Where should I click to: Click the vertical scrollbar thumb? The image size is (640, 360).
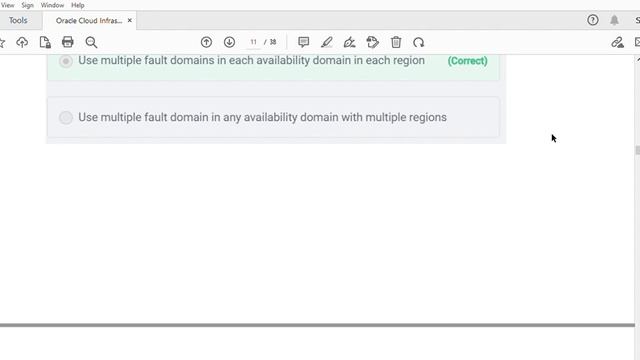[638, 150]
